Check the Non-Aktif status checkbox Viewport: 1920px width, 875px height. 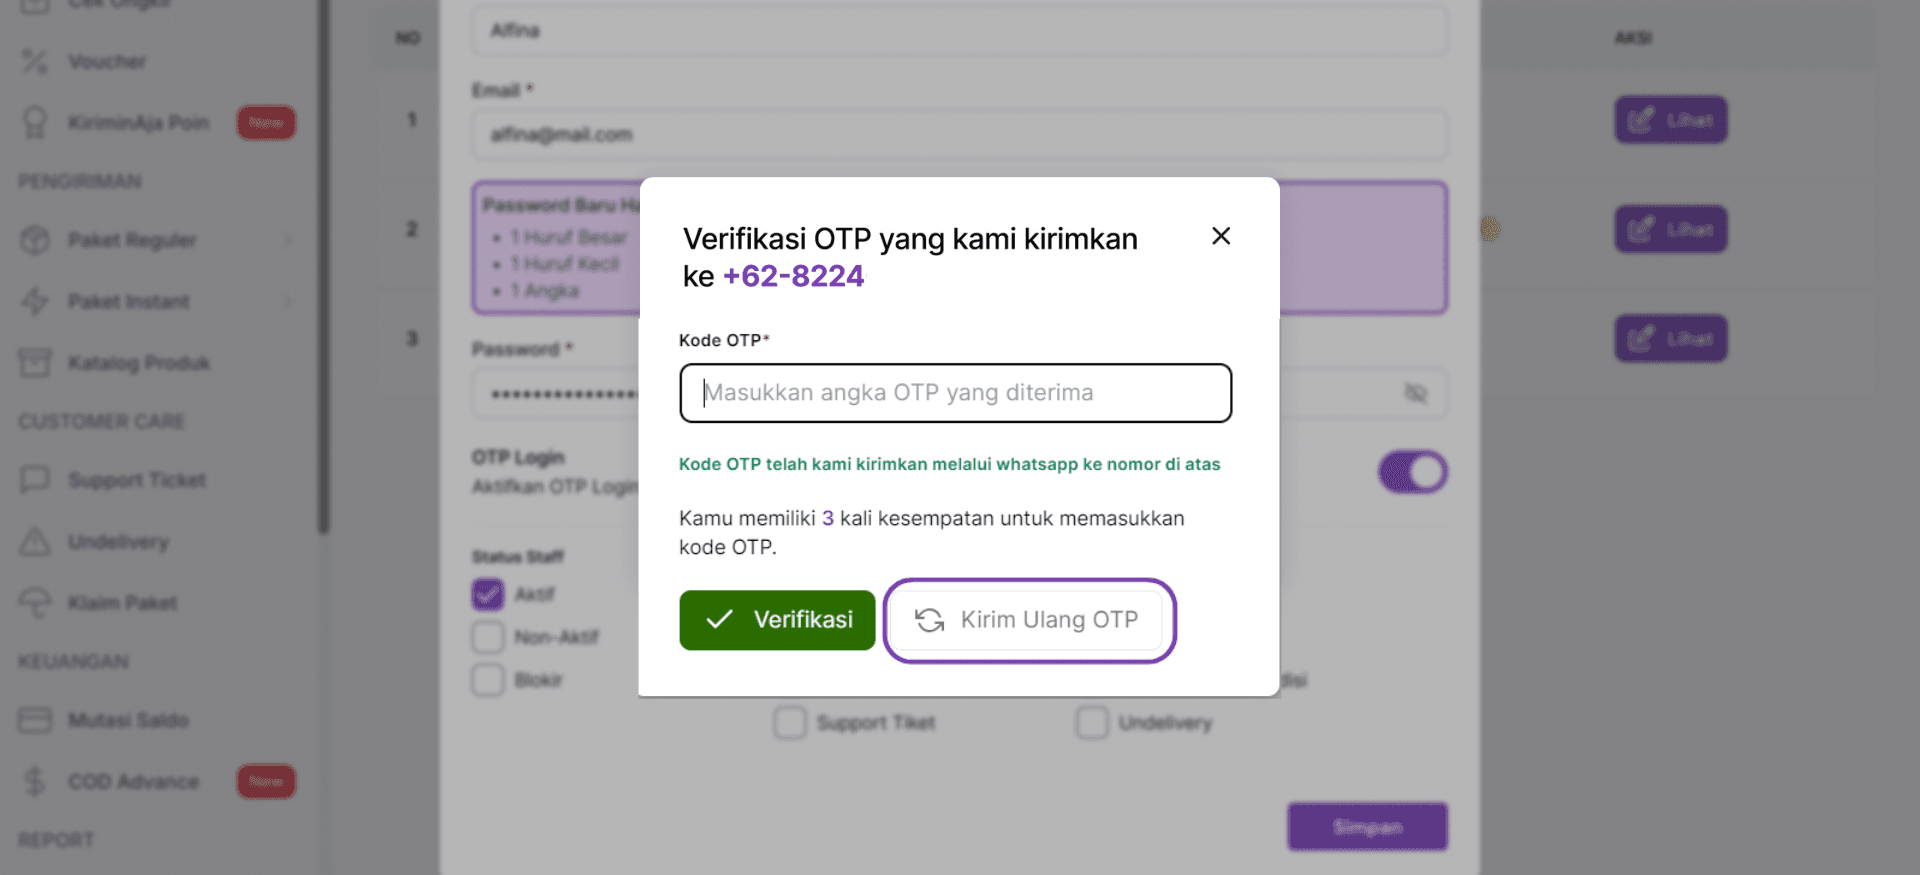(x=488, y=637)
